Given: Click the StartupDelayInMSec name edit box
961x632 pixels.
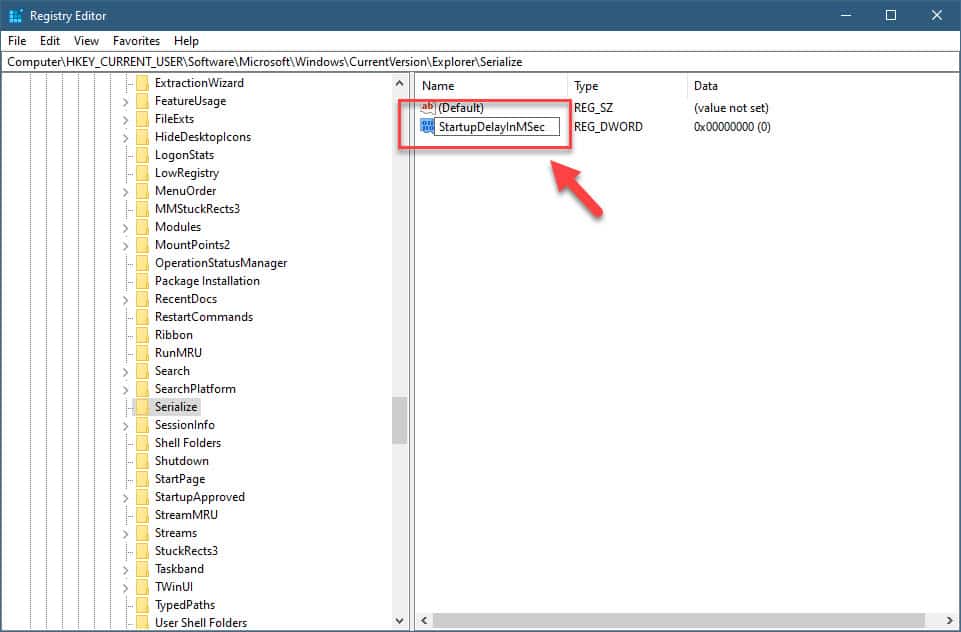Looking at the screenshot, I should click(497, 127).
